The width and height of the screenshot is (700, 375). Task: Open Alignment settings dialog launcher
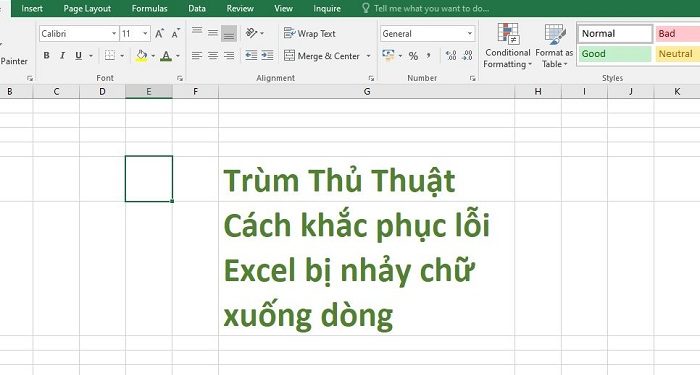(x=371, y=78)
